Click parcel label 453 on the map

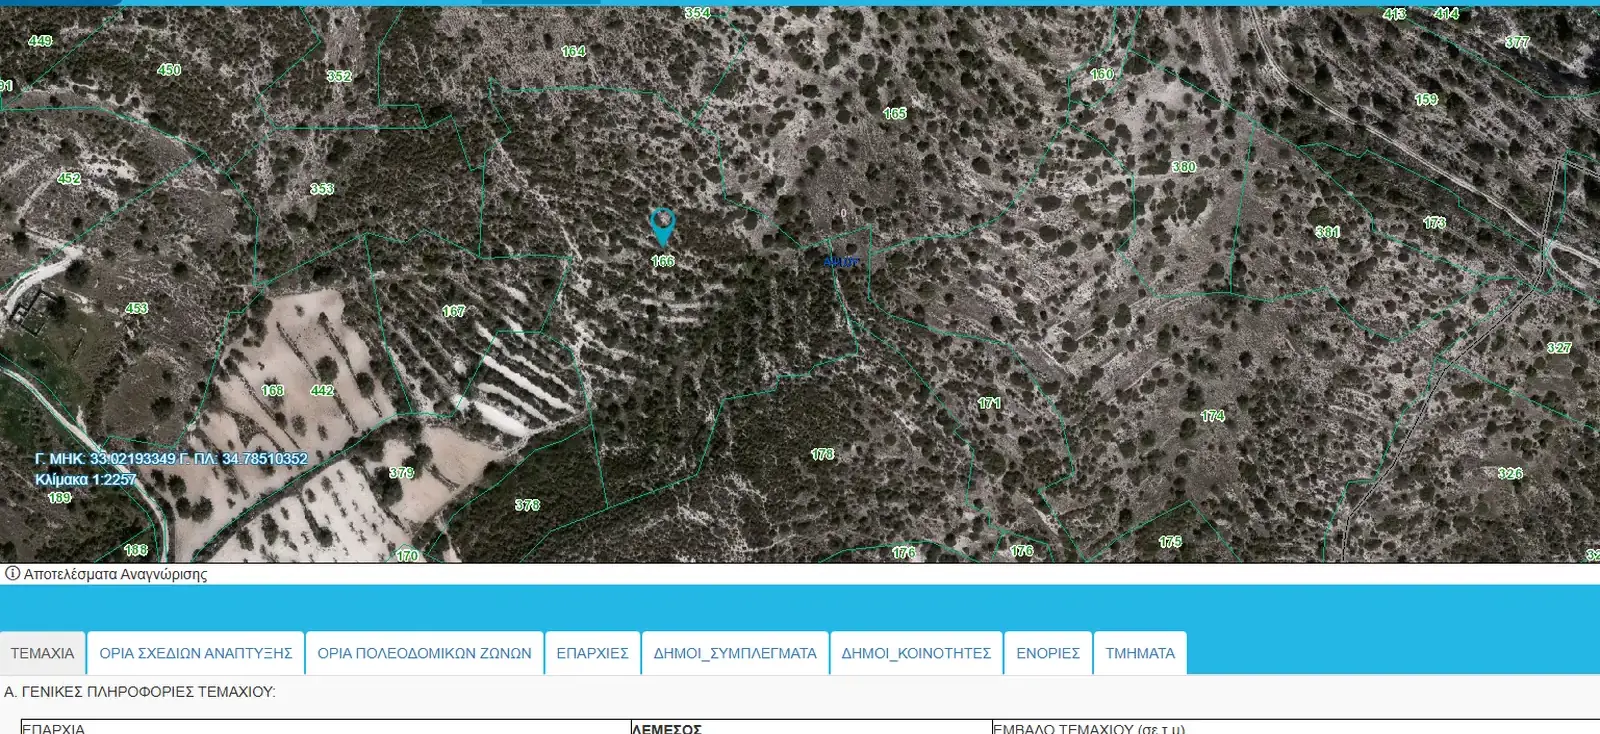136,308
